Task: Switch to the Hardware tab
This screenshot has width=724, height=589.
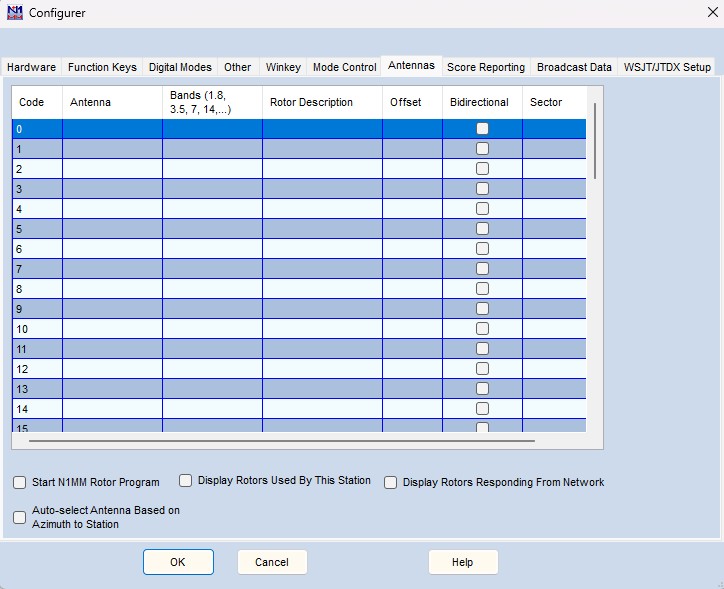Action: tap(31, 67)
